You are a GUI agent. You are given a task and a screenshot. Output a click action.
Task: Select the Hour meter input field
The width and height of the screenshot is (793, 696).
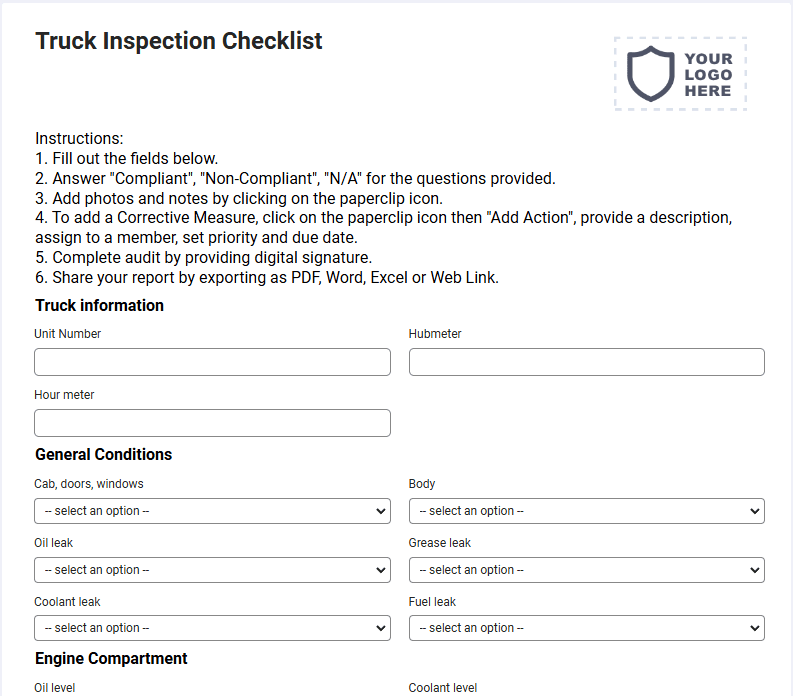pyautogui.click(x=212, y=423)
